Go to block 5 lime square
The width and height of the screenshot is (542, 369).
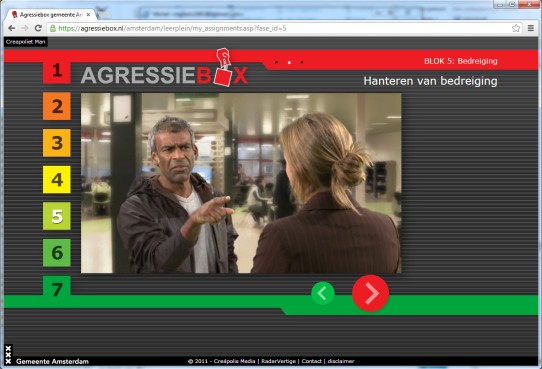pyautogui.click(x=57, y=216)
